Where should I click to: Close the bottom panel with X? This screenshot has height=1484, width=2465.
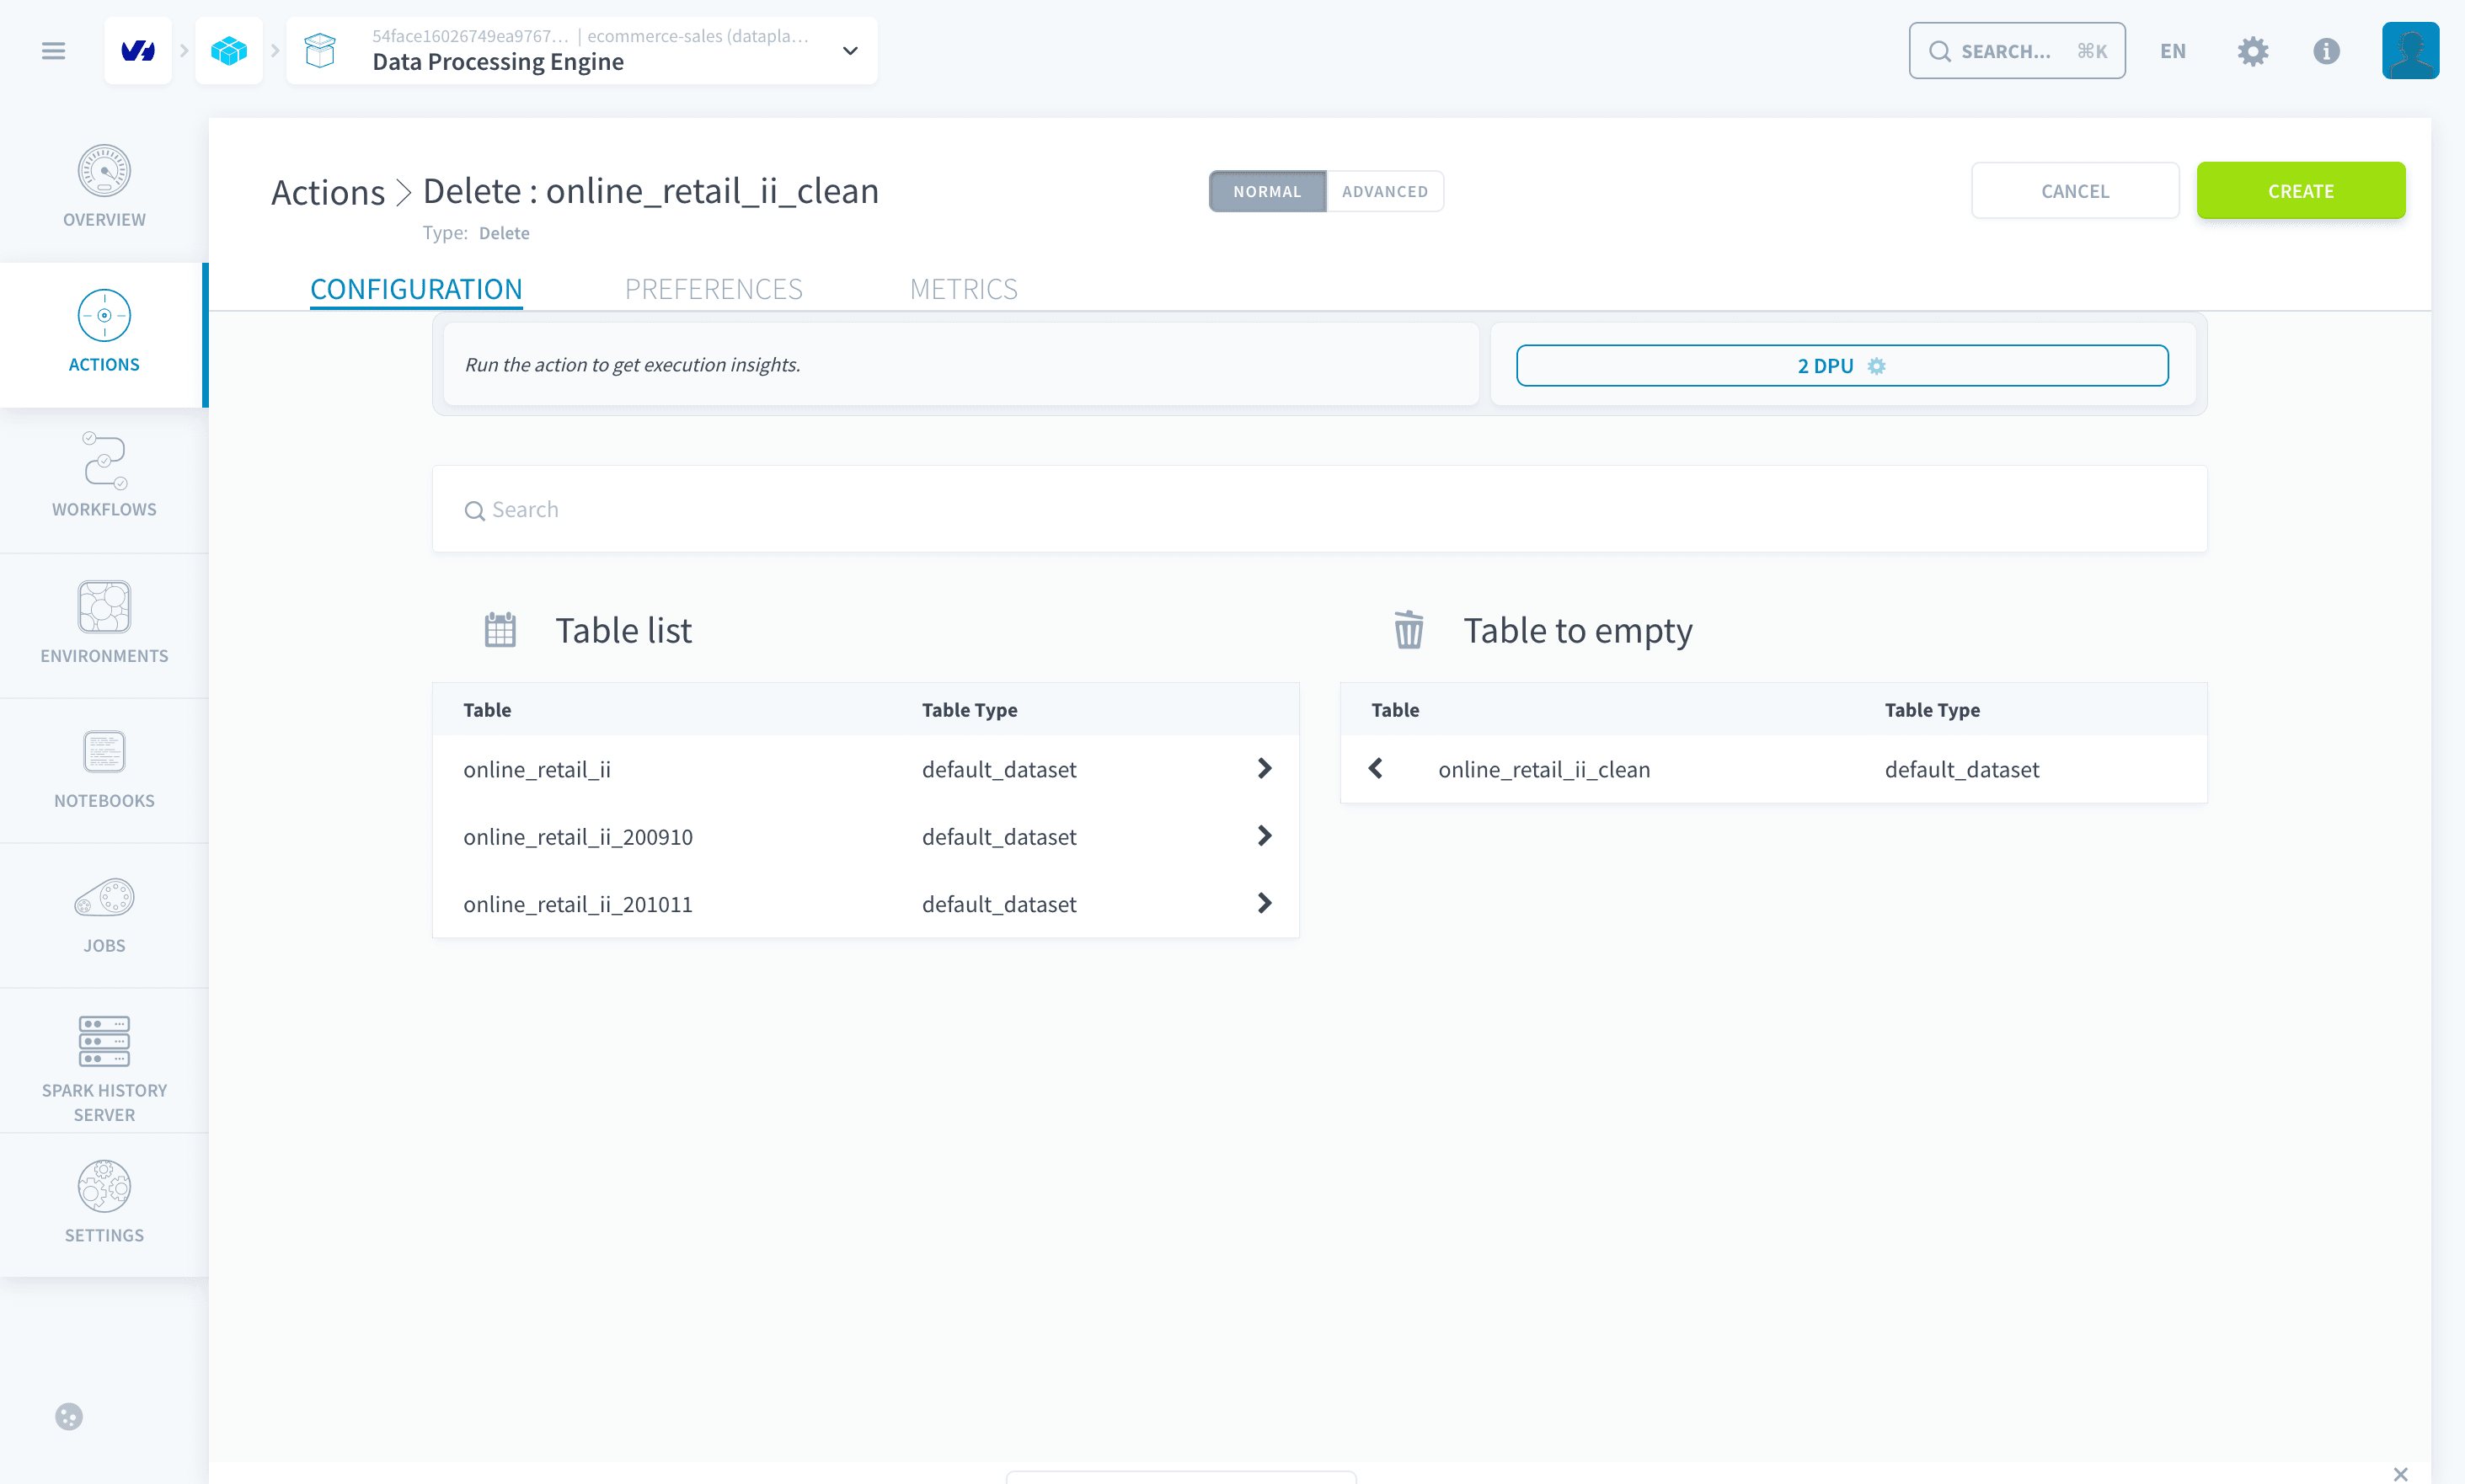coord(2400,1474)
